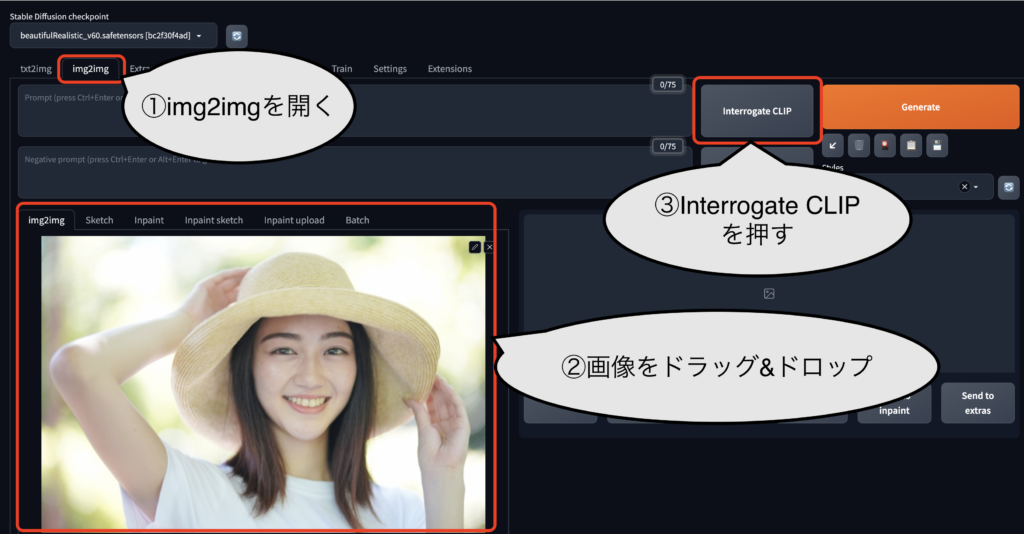The width and height of the screenshot is (1024, 534).
Task: Clear the selected styles with X button
Action: tap(964, 187)
